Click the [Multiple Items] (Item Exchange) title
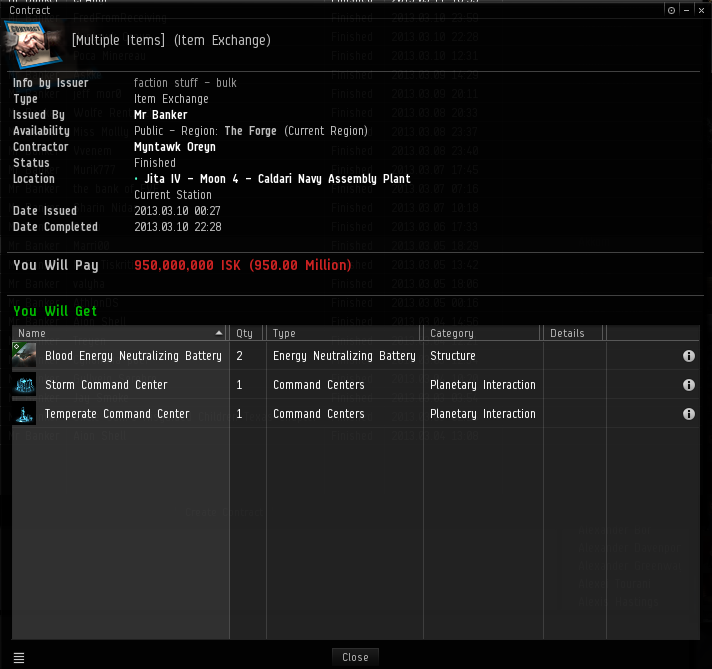This screenshot has height=669, width=712. pos(171,40)
